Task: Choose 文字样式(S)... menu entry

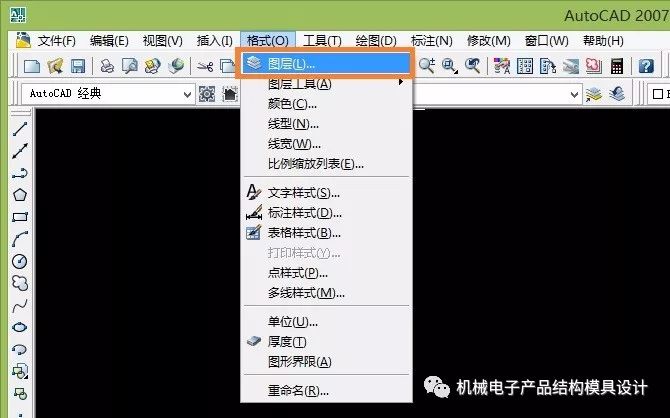Action: pyautogui.click(x=327, y=193)
